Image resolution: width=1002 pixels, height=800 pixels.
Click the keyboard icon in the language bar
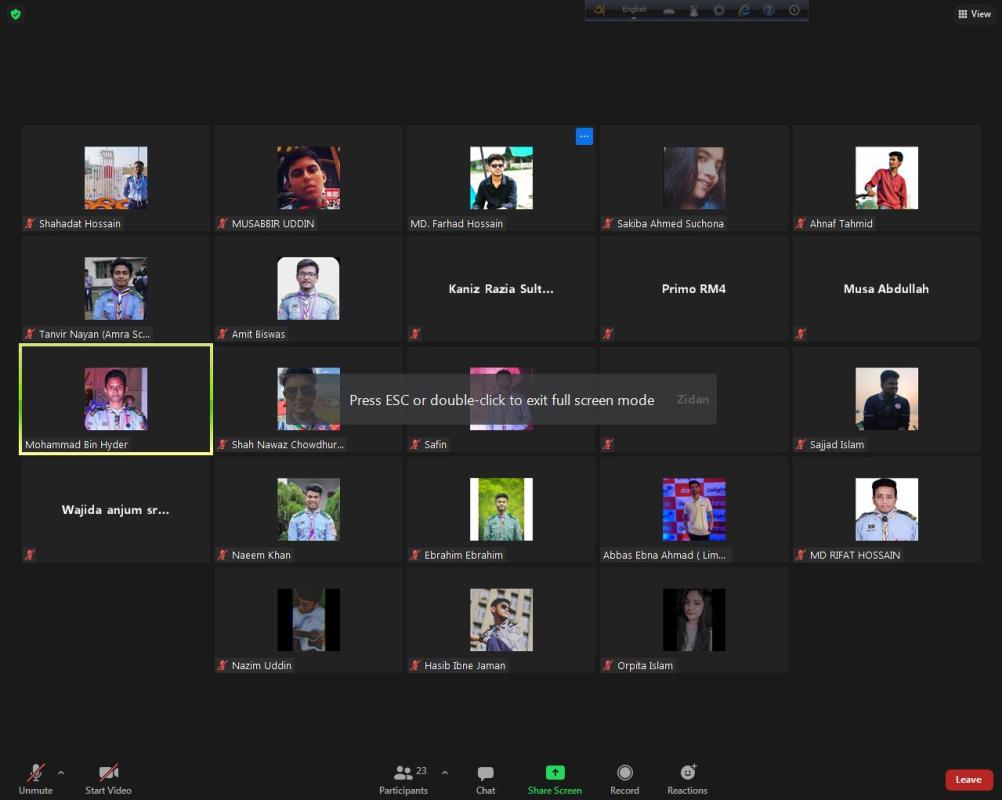coord(669,11)
